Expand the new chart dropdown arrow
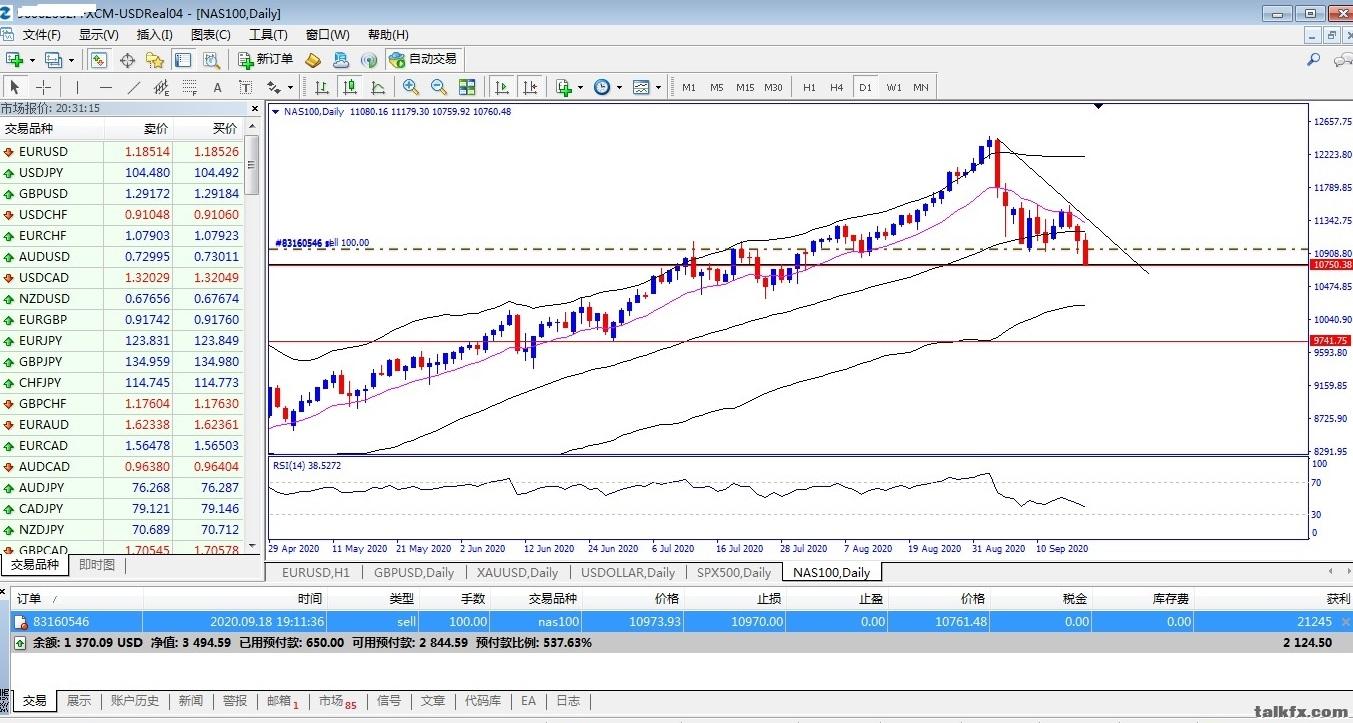 pos(33,60)
